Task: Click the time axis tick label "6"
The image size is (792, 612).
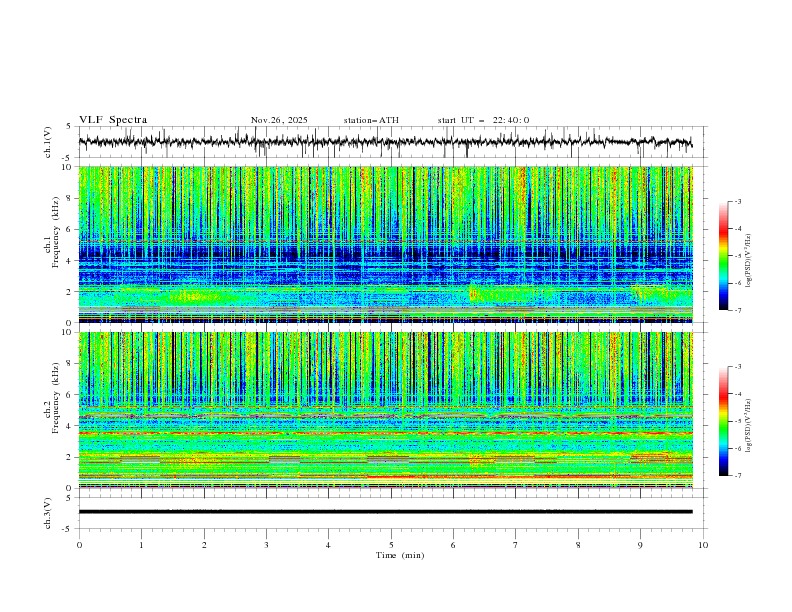Action: click(453, 545)
